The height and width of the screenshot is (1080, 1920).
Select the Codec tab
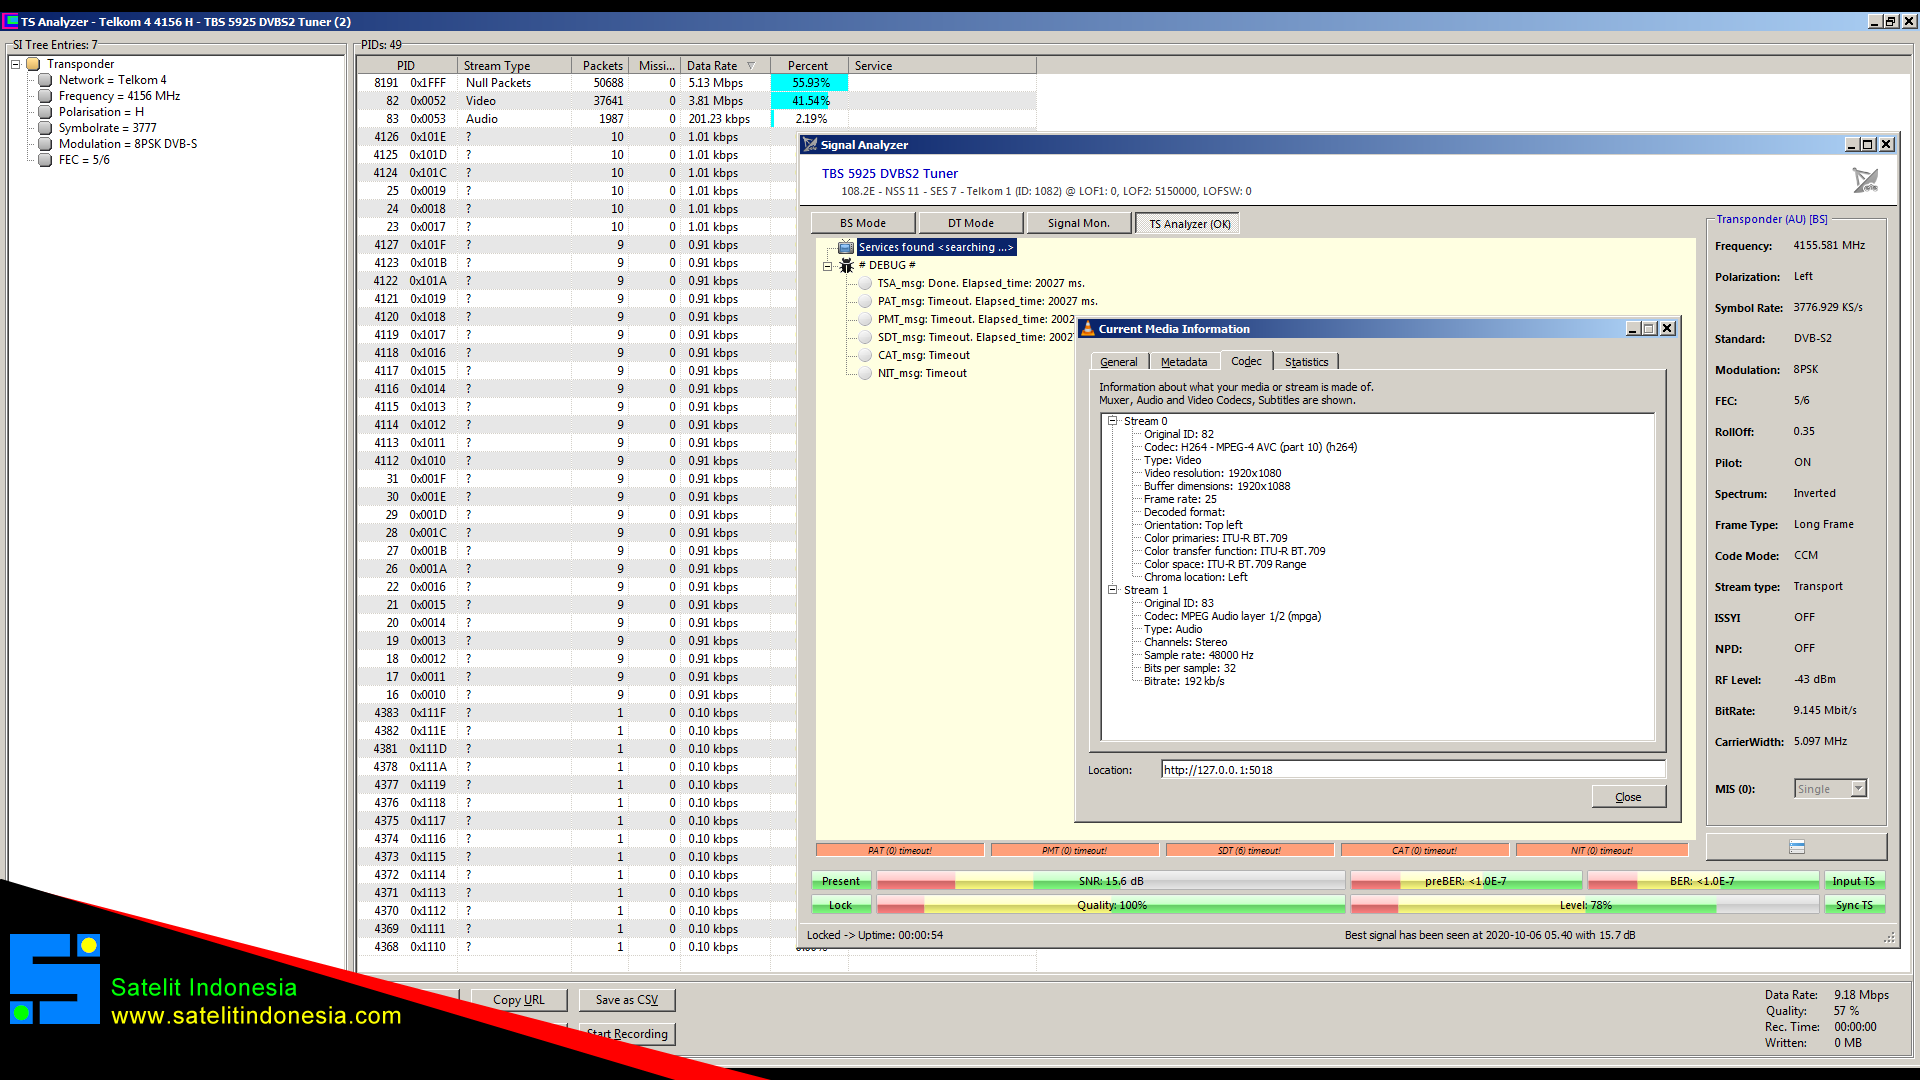click(x=1246, y=361)
